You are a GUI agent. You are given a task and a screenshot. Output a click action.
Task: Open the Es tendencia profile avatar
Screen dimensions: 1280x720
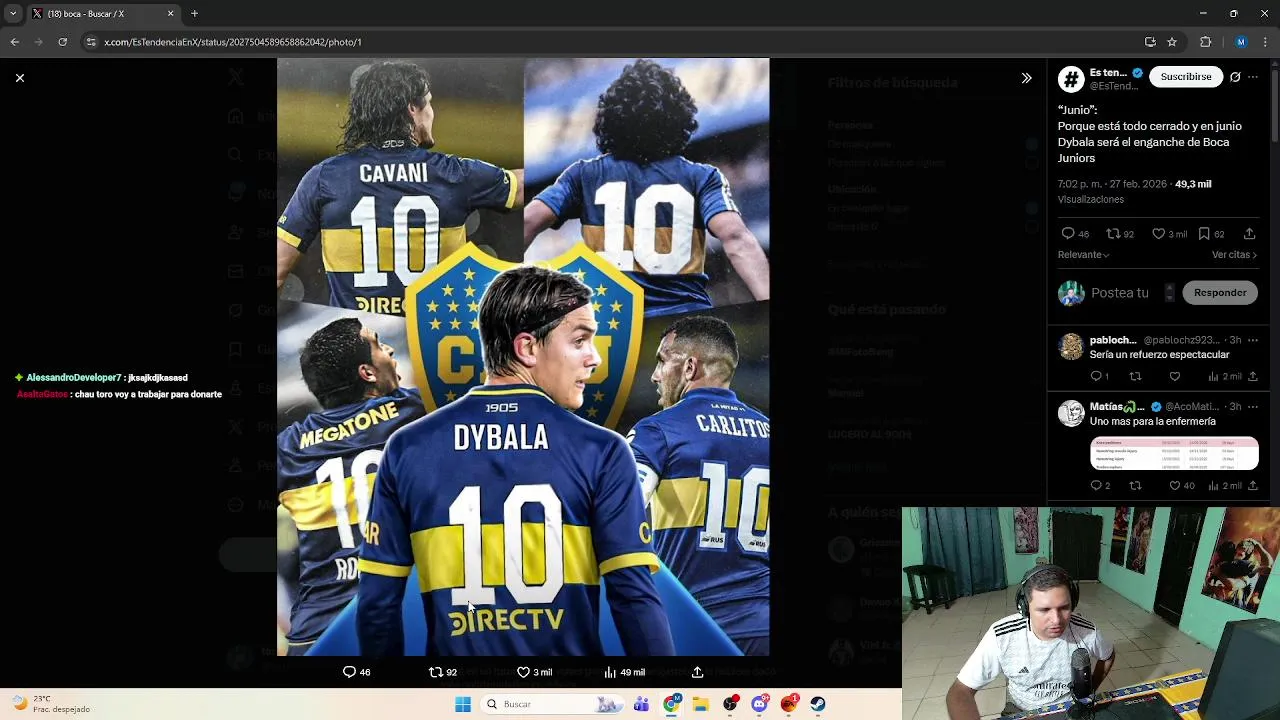1071,80
